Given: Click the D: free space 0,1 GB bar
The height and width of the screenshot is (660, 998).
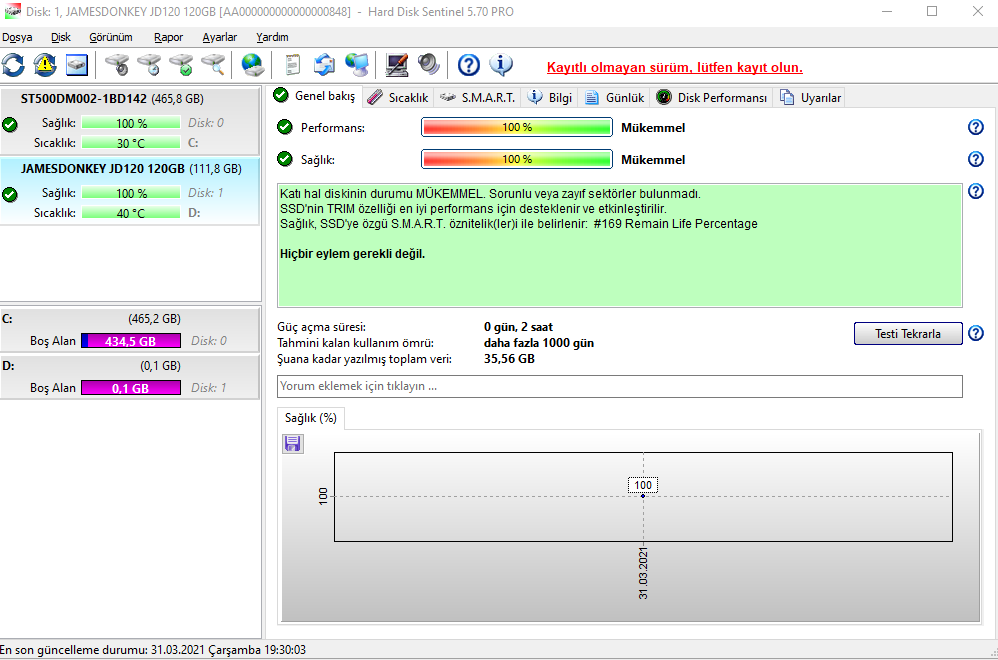Looking at the screenshot, I should [x=131, y=388].
